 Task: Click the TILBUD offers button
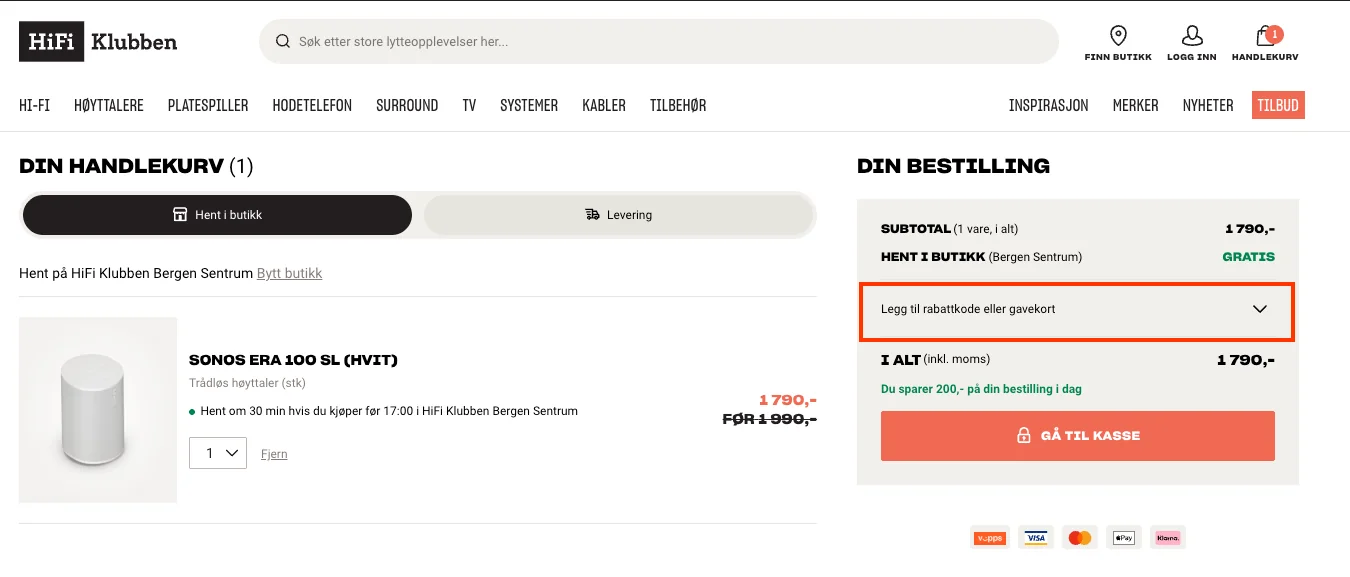[1278, 105]
